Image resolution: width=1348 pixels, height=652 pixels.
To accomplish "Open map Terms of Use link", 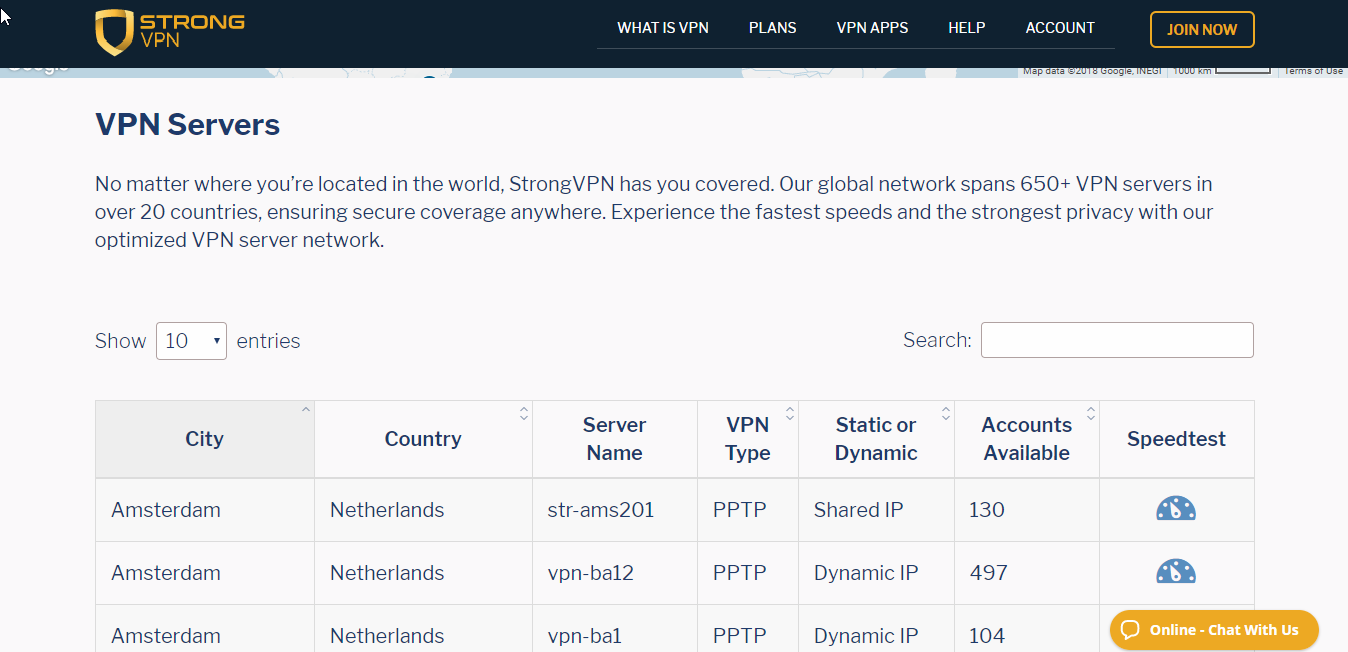I will [1313, 71].
